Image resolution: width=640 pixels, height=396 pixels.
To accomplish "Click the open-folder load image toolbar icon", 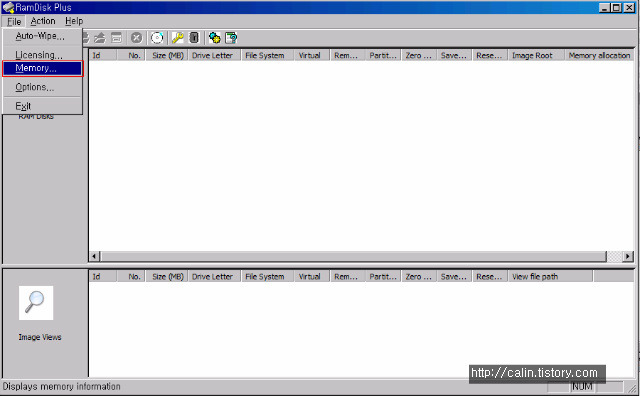I will [100, 38].
